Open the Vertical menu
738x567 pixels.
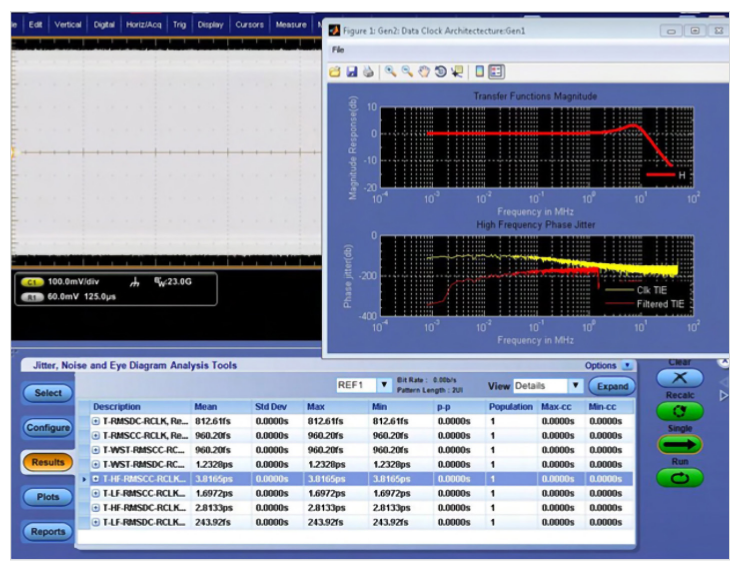tap(68, 24)
